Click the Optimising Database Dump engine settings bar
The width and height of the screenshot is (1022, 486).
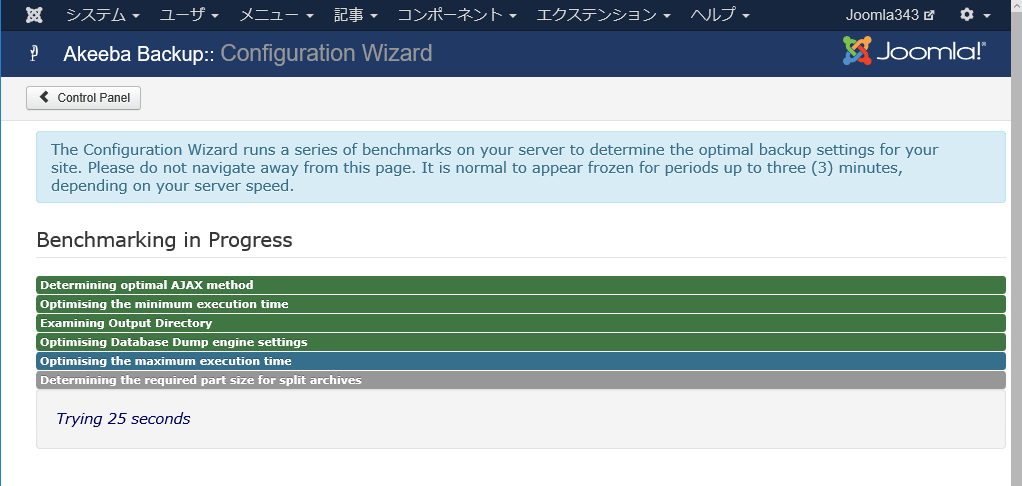tap(521, 342)
